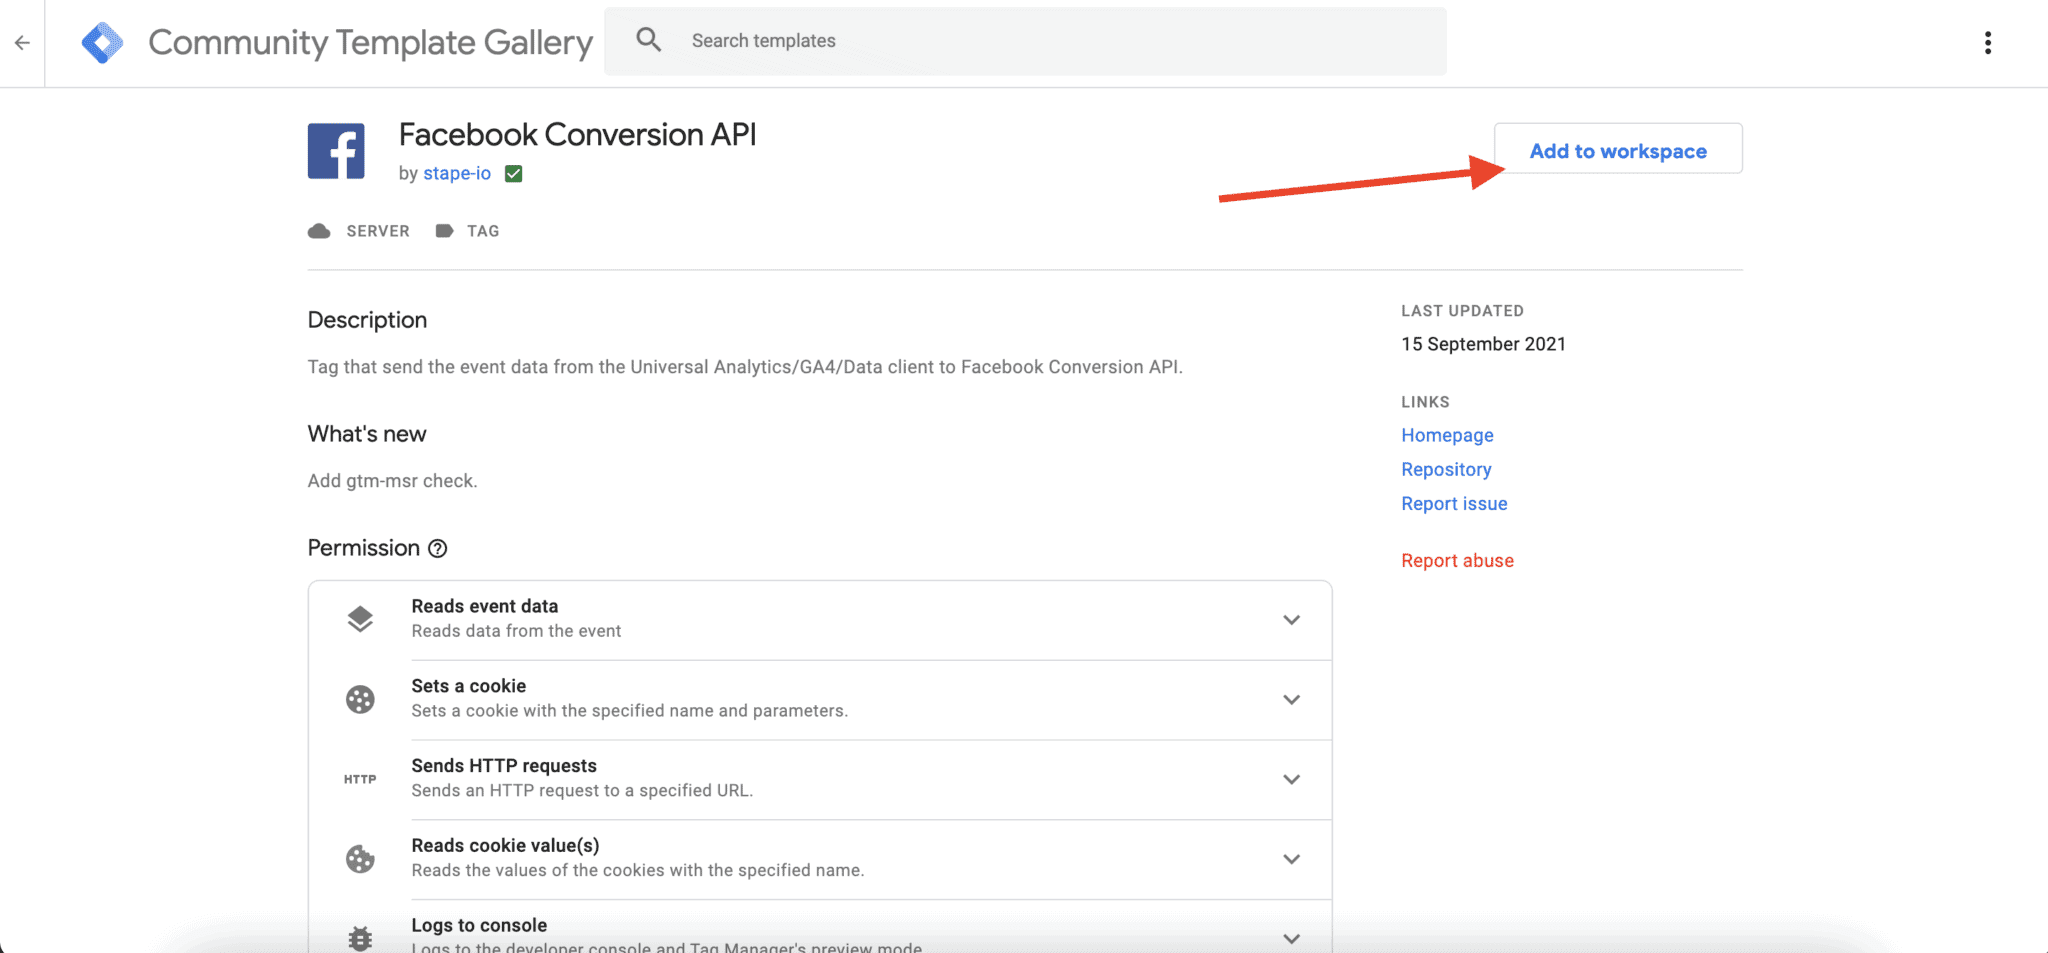The width and height of the screenshot is (2048, 953).
Task: Open the stape-io author link
Action: pos(457,173)
